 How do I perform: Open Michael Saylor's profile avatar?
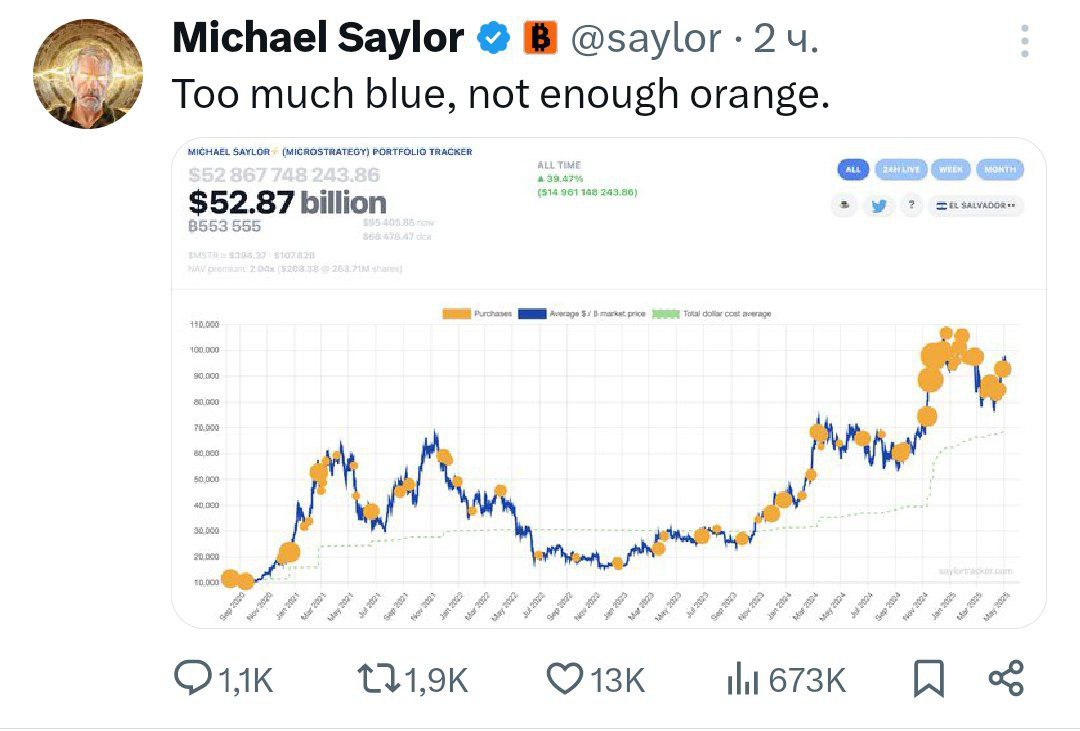pyautogui.click(x=88, y=74)
